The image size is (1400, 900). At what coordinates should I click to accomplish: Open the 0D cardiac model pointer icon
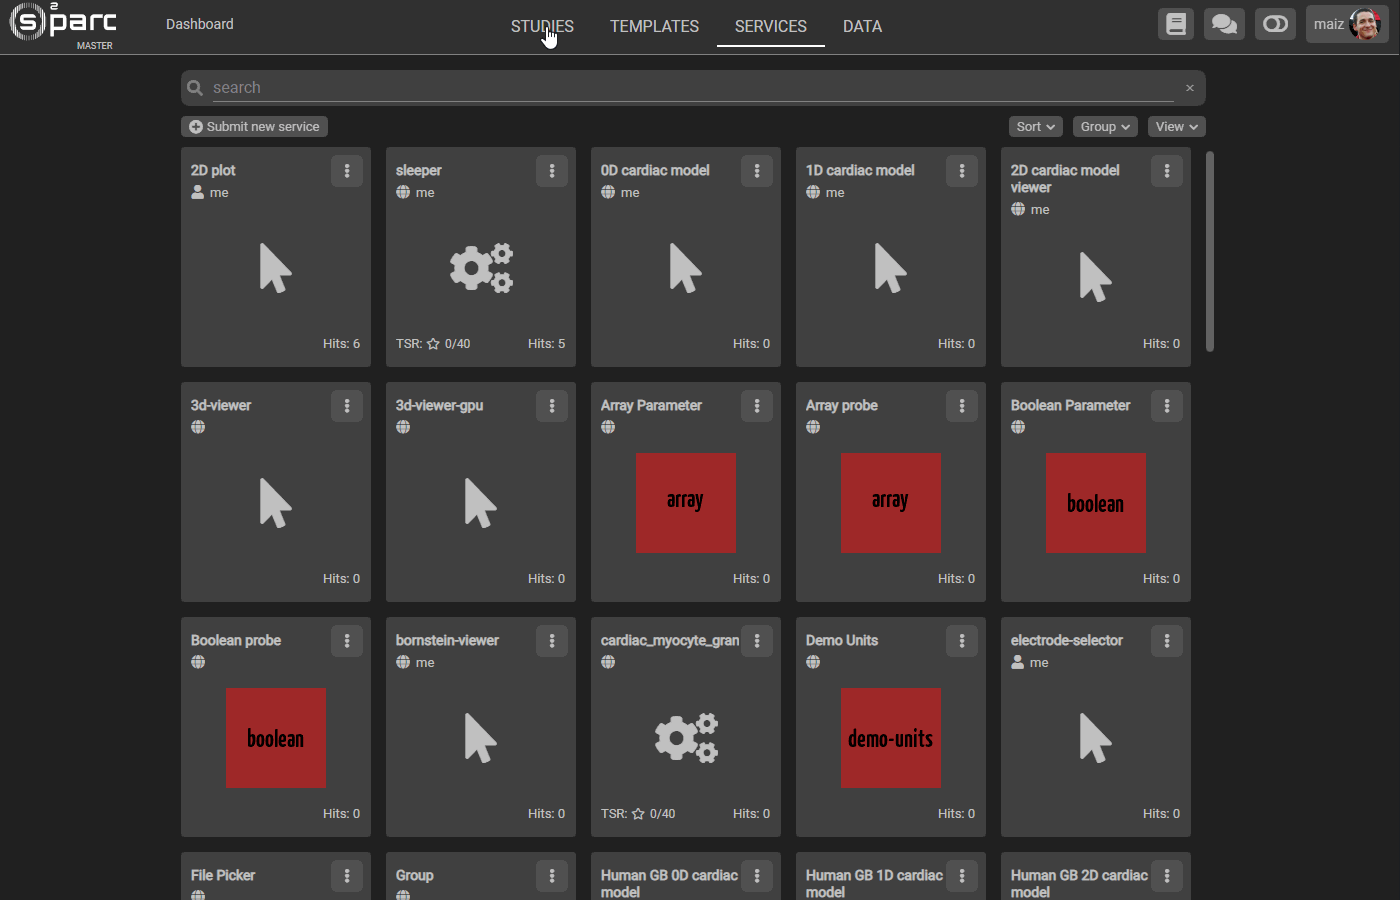click(x=685, y=268)
